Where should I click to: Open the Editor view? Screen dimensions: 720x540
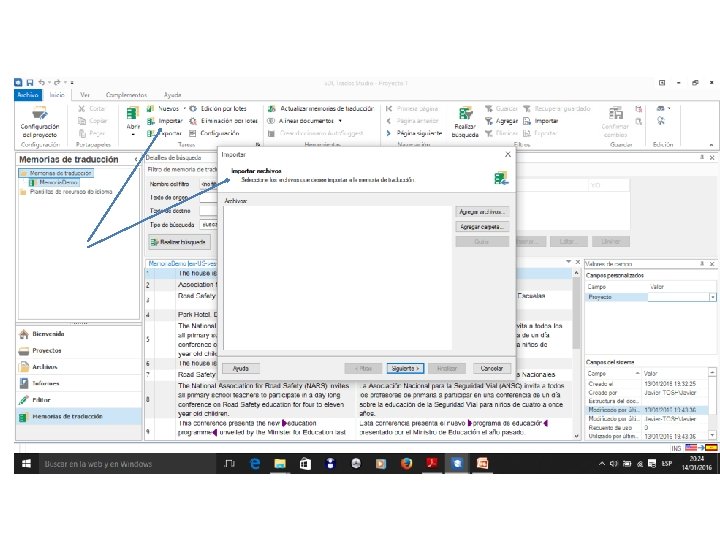(79, 400)
